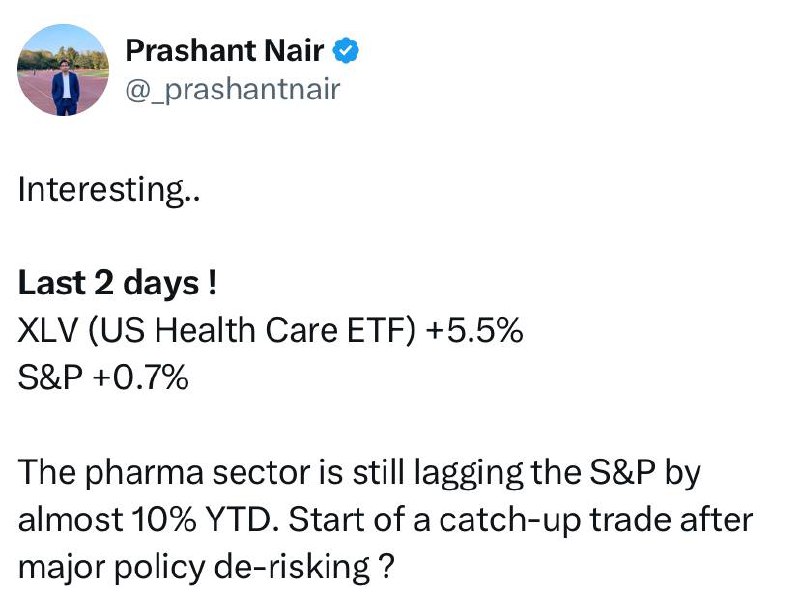Open the @_prashantnair handle link
This screenshot has width=800, height=615.
[x=232, y=90]
